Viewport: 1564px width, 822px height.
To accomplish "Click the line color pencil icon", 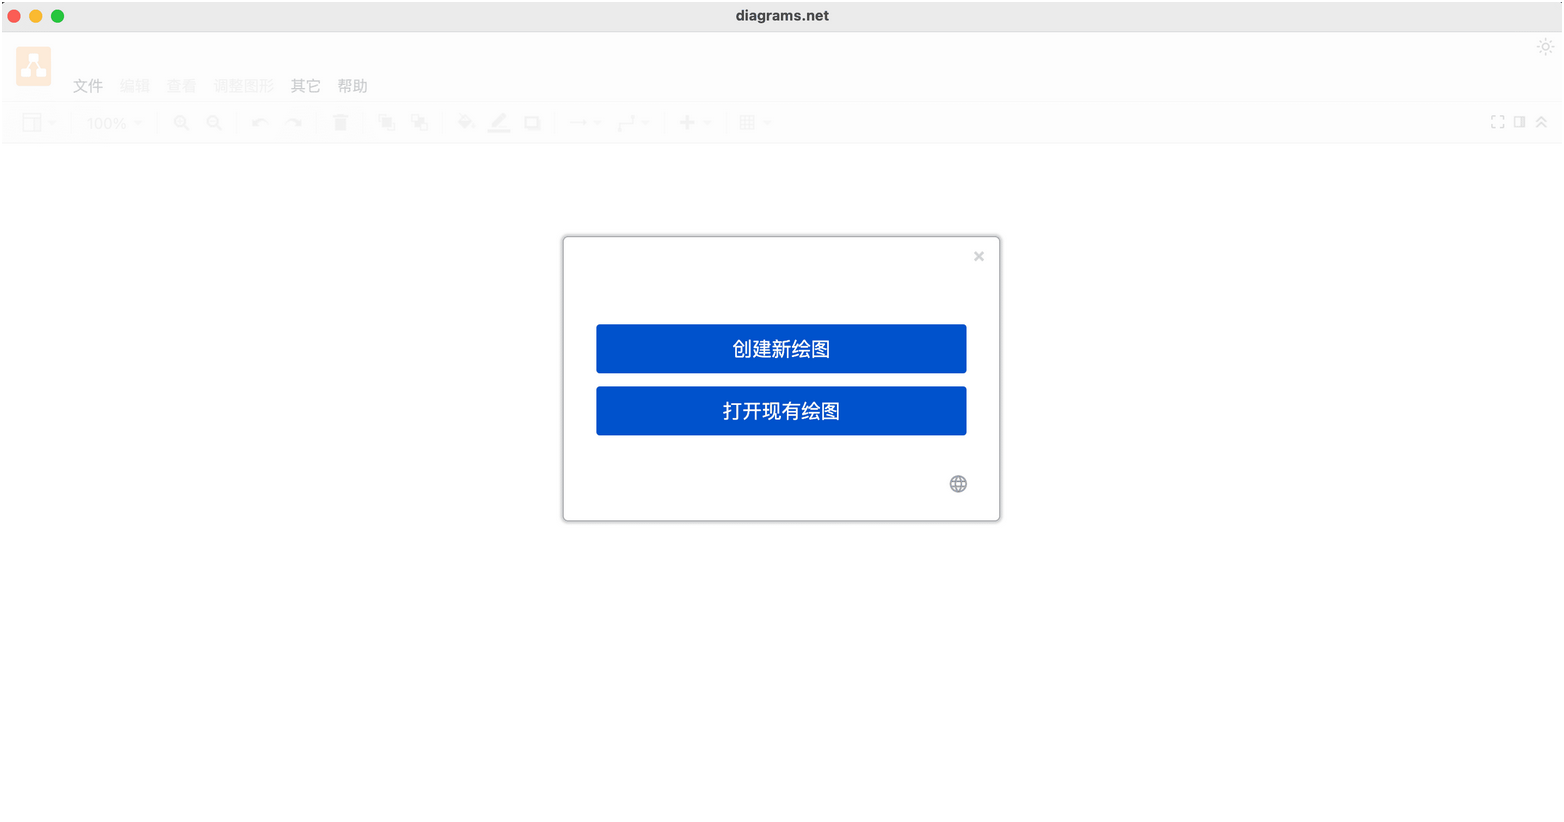I will point(499,123).
